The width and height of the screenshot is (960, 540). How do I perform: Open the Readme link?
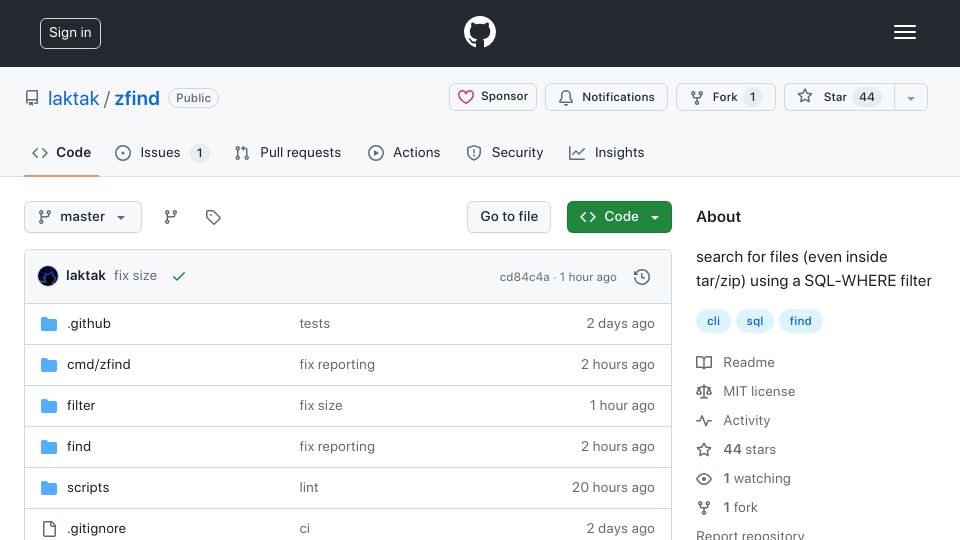click(749, 362)
